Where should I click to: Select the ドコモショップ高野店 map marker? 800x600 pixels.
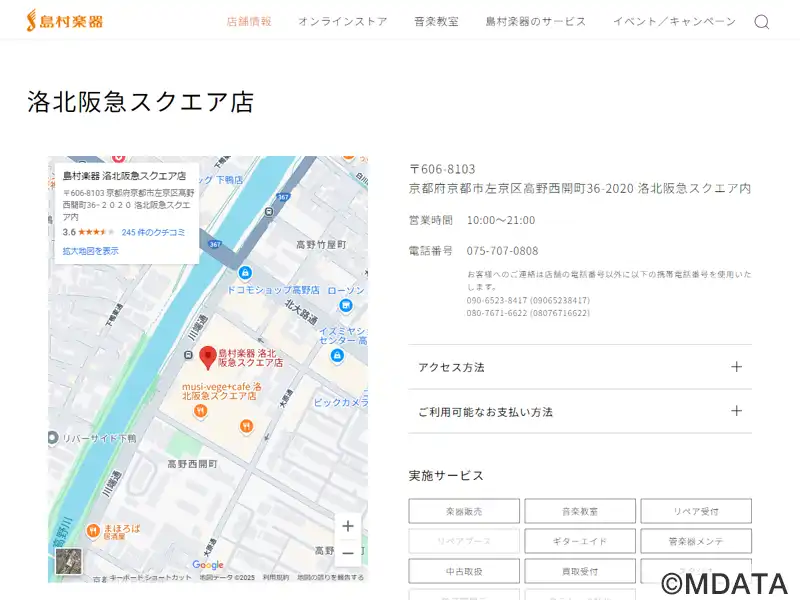(245, 273)
